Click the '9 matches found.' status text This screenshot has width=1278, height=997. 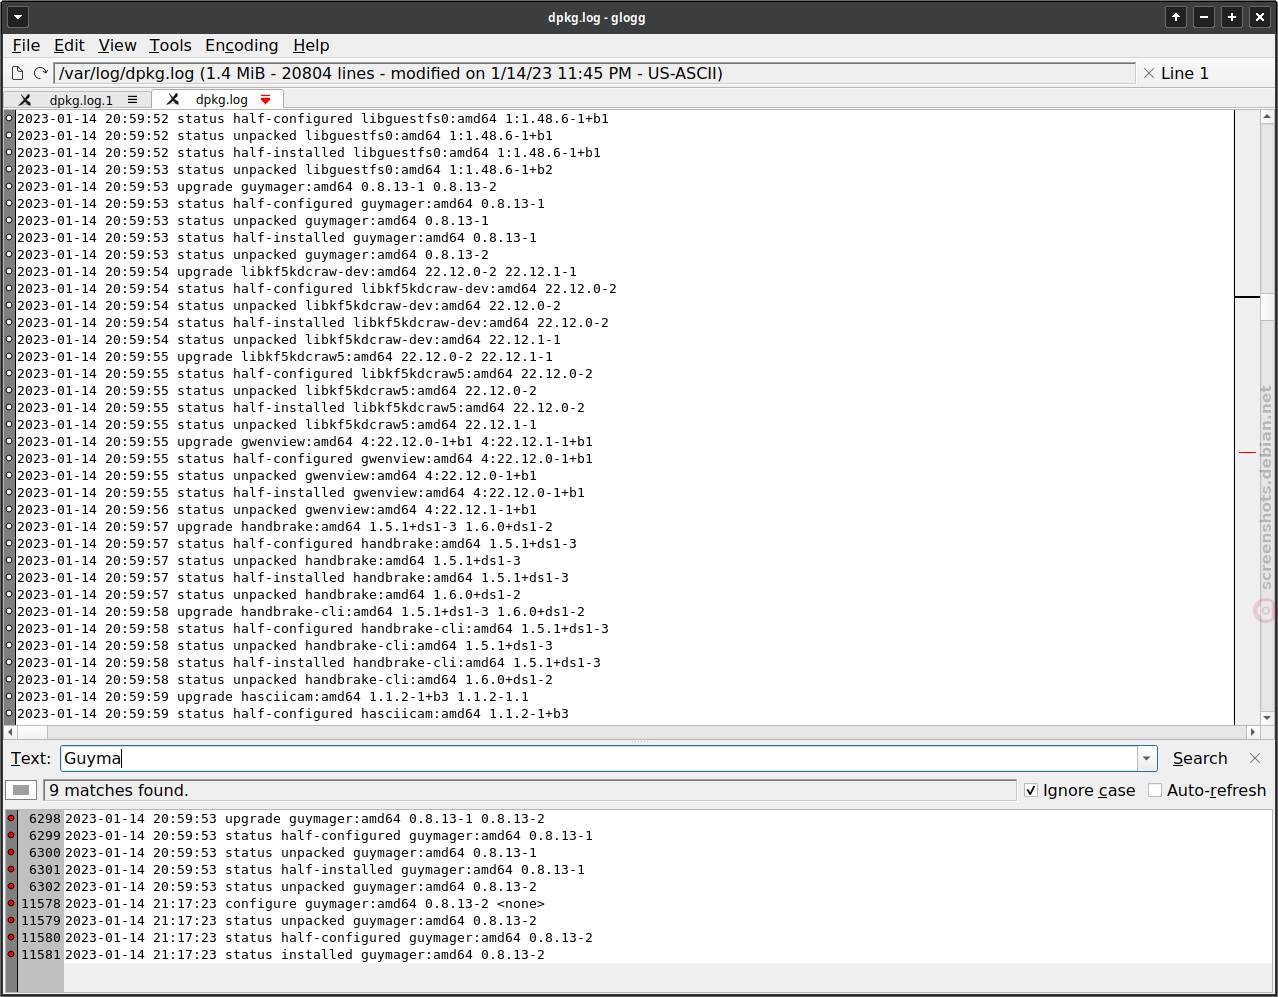pyautogui.click(x=119, y=790)
